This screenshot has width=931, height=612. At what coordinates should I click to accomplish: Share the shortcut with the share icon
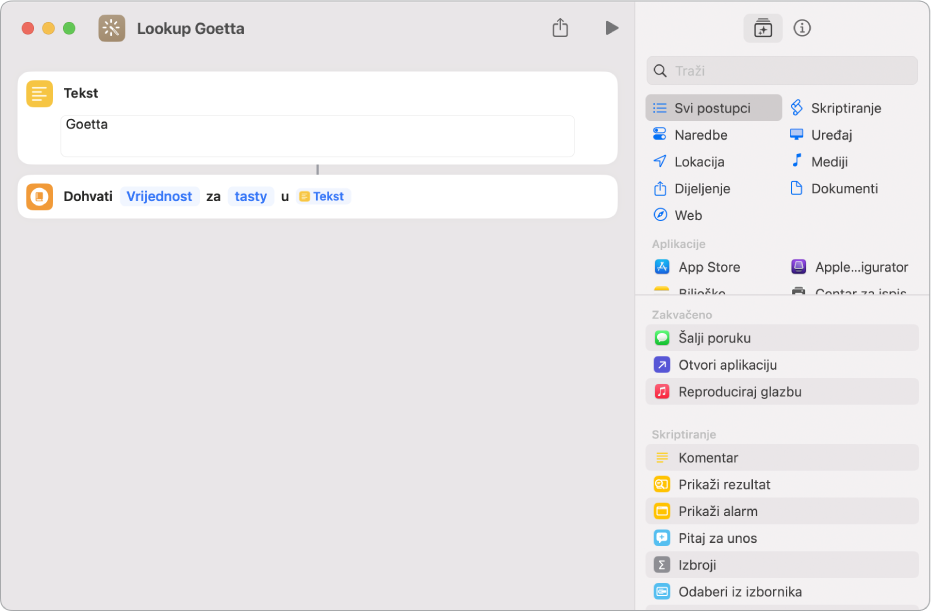(x=560, y=28)
